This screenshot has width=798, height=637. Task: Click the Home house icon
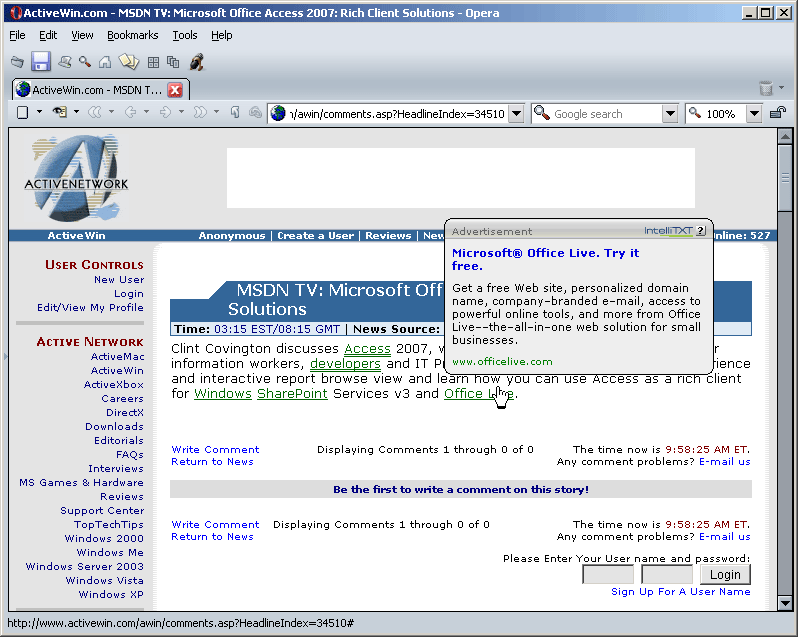(105, 62)
